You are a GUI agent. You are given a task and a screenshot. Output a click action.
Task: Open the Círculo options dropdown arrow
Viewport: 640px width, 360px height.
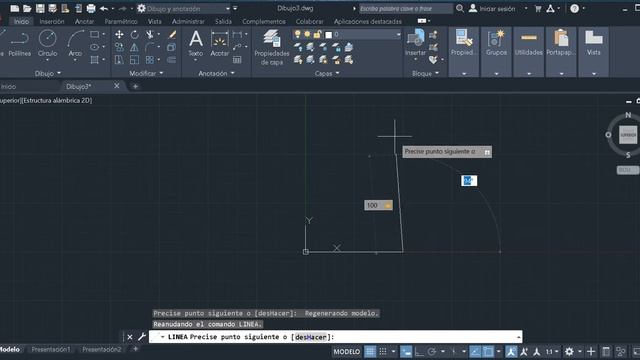(47, 60)
